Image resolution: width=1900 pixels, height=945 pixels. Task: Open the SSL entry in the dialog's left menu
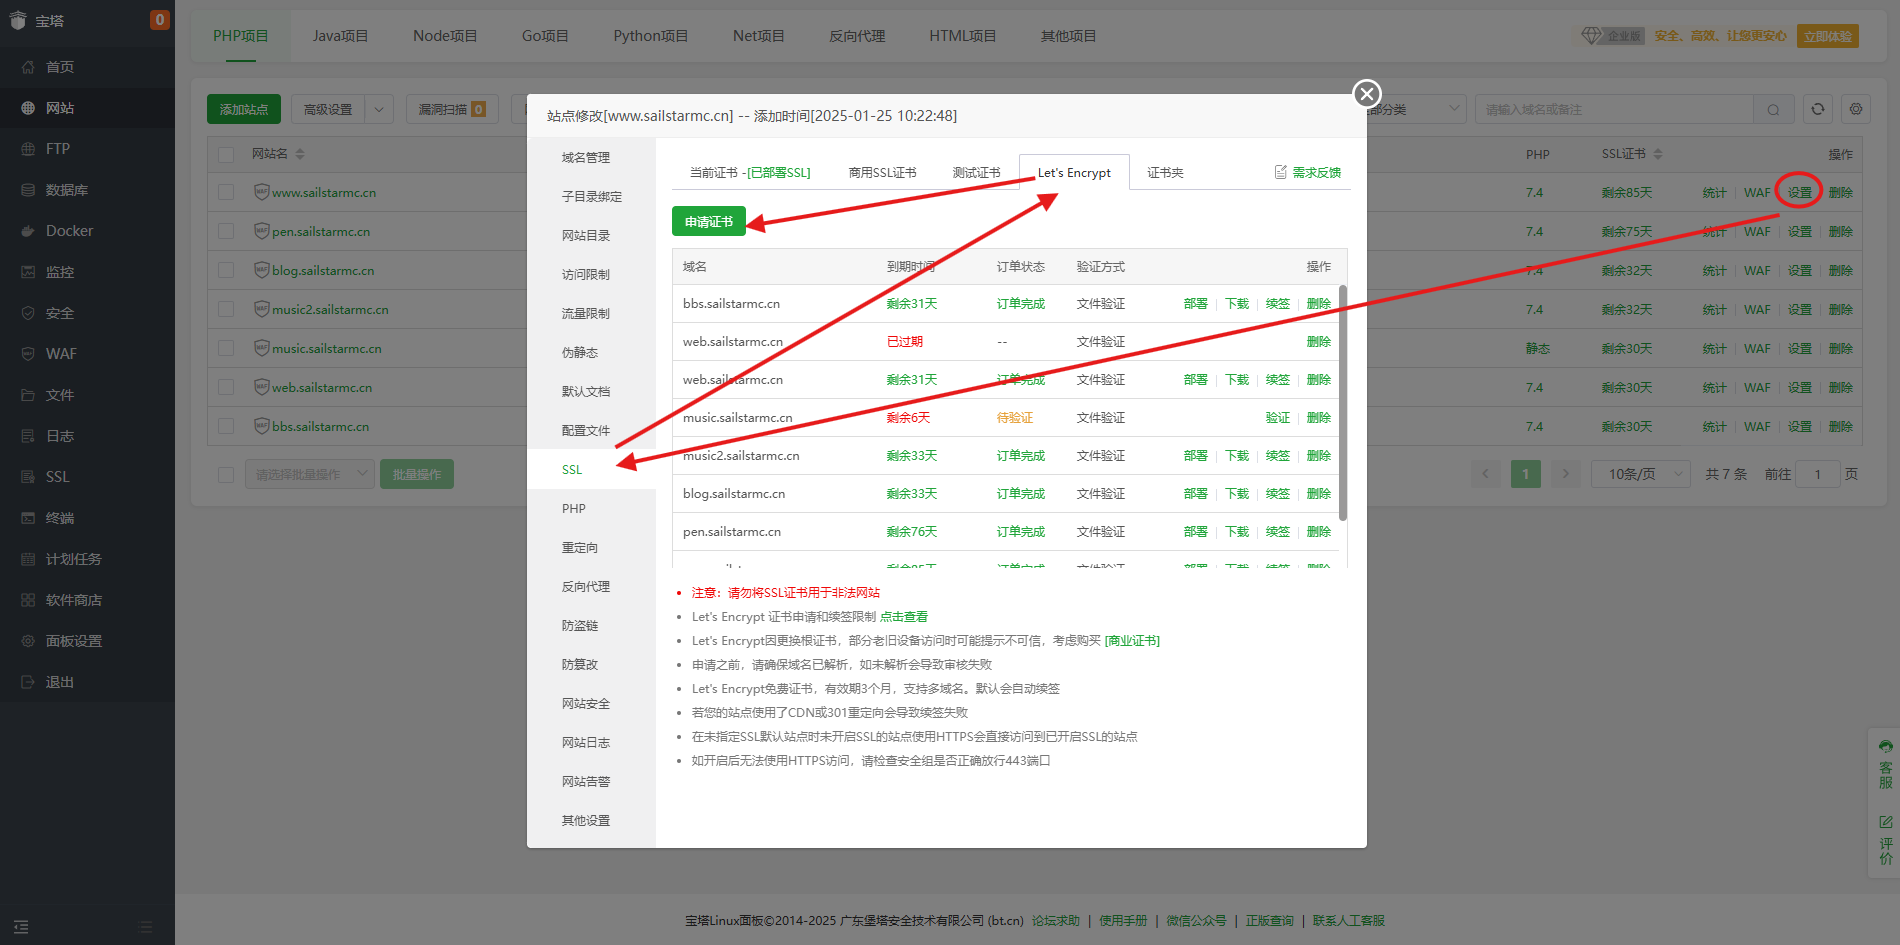click(592, 470)
